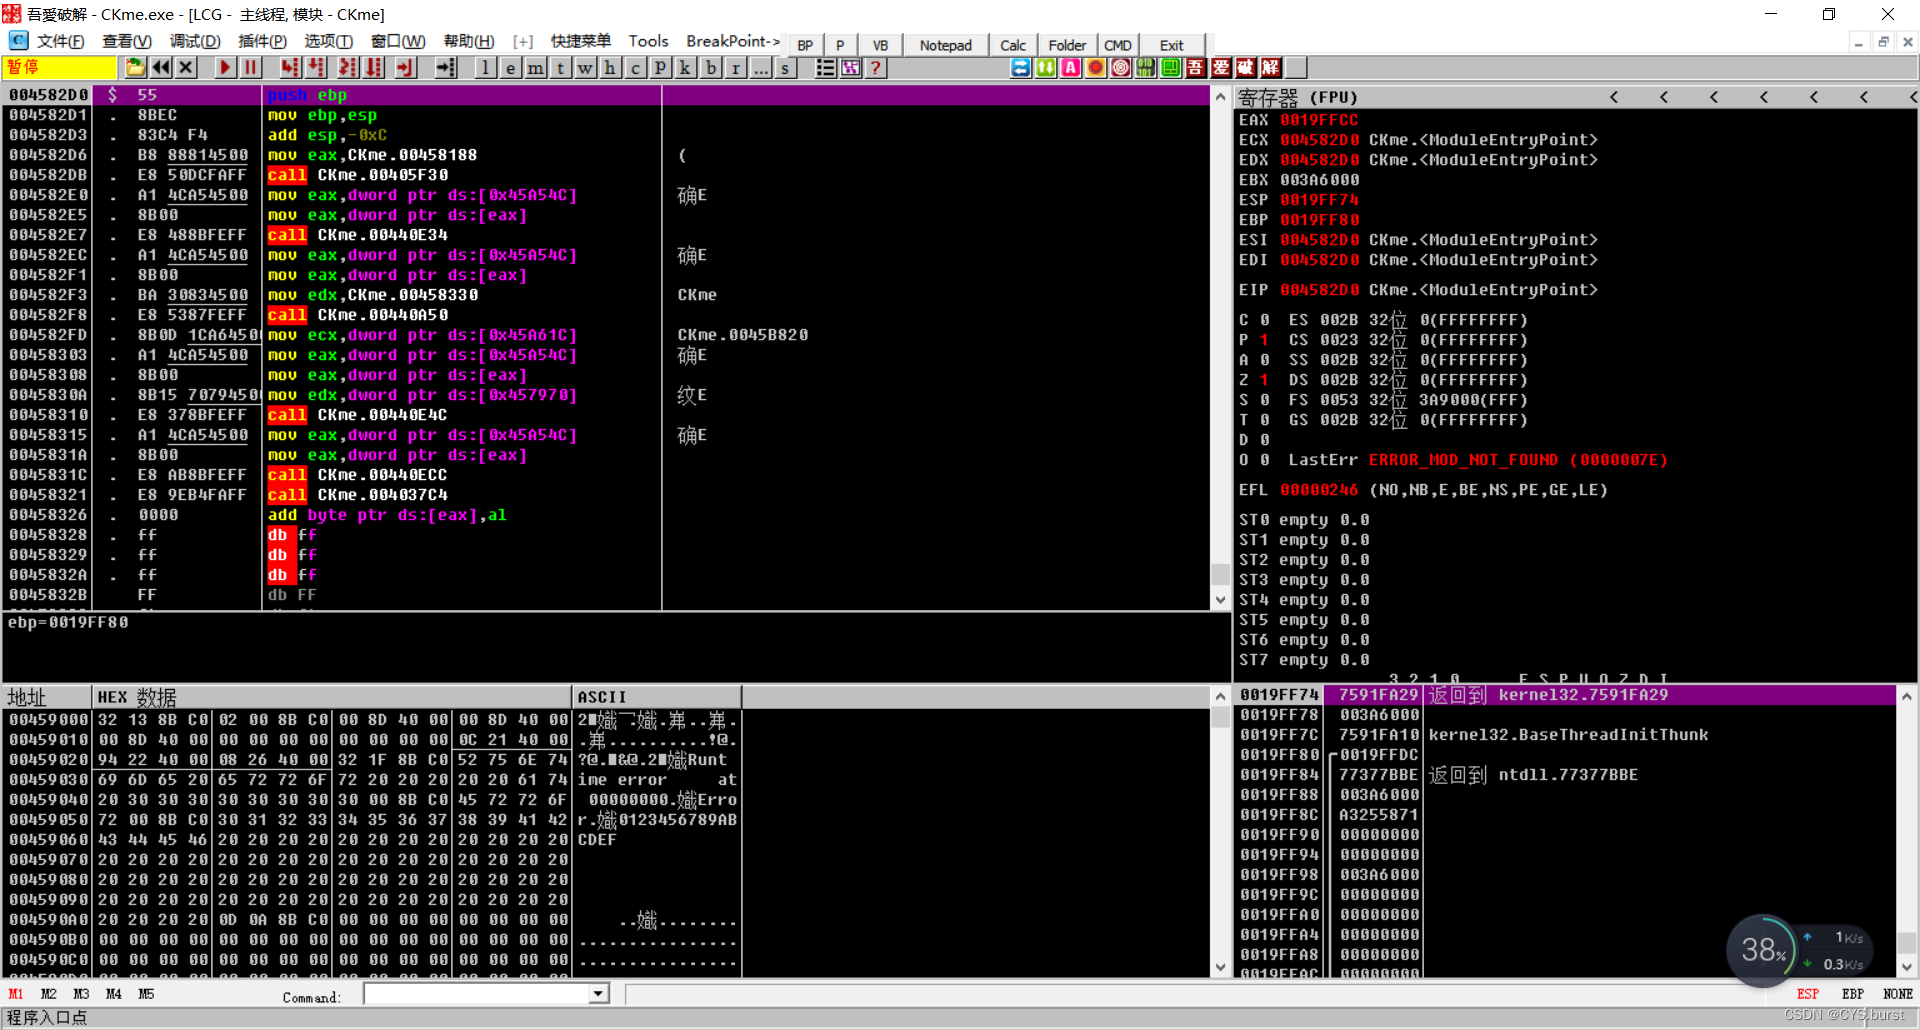
Task: Open the Log window
Action: 485,67
